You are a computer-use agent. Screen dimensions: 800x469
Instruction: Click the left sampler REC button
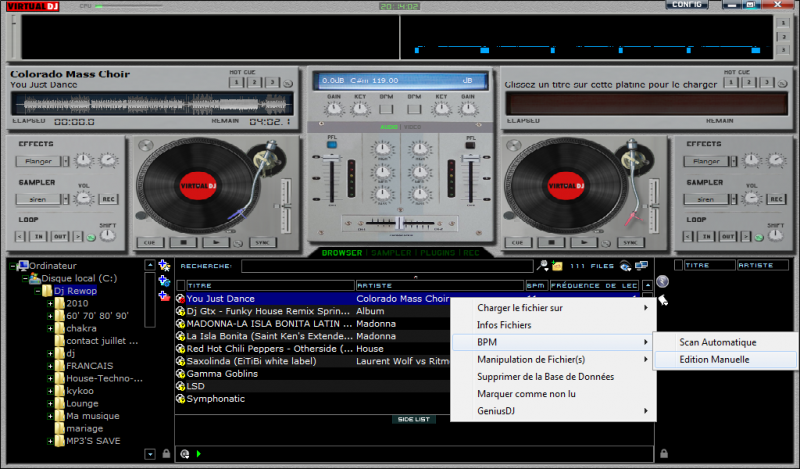(109, 199)
